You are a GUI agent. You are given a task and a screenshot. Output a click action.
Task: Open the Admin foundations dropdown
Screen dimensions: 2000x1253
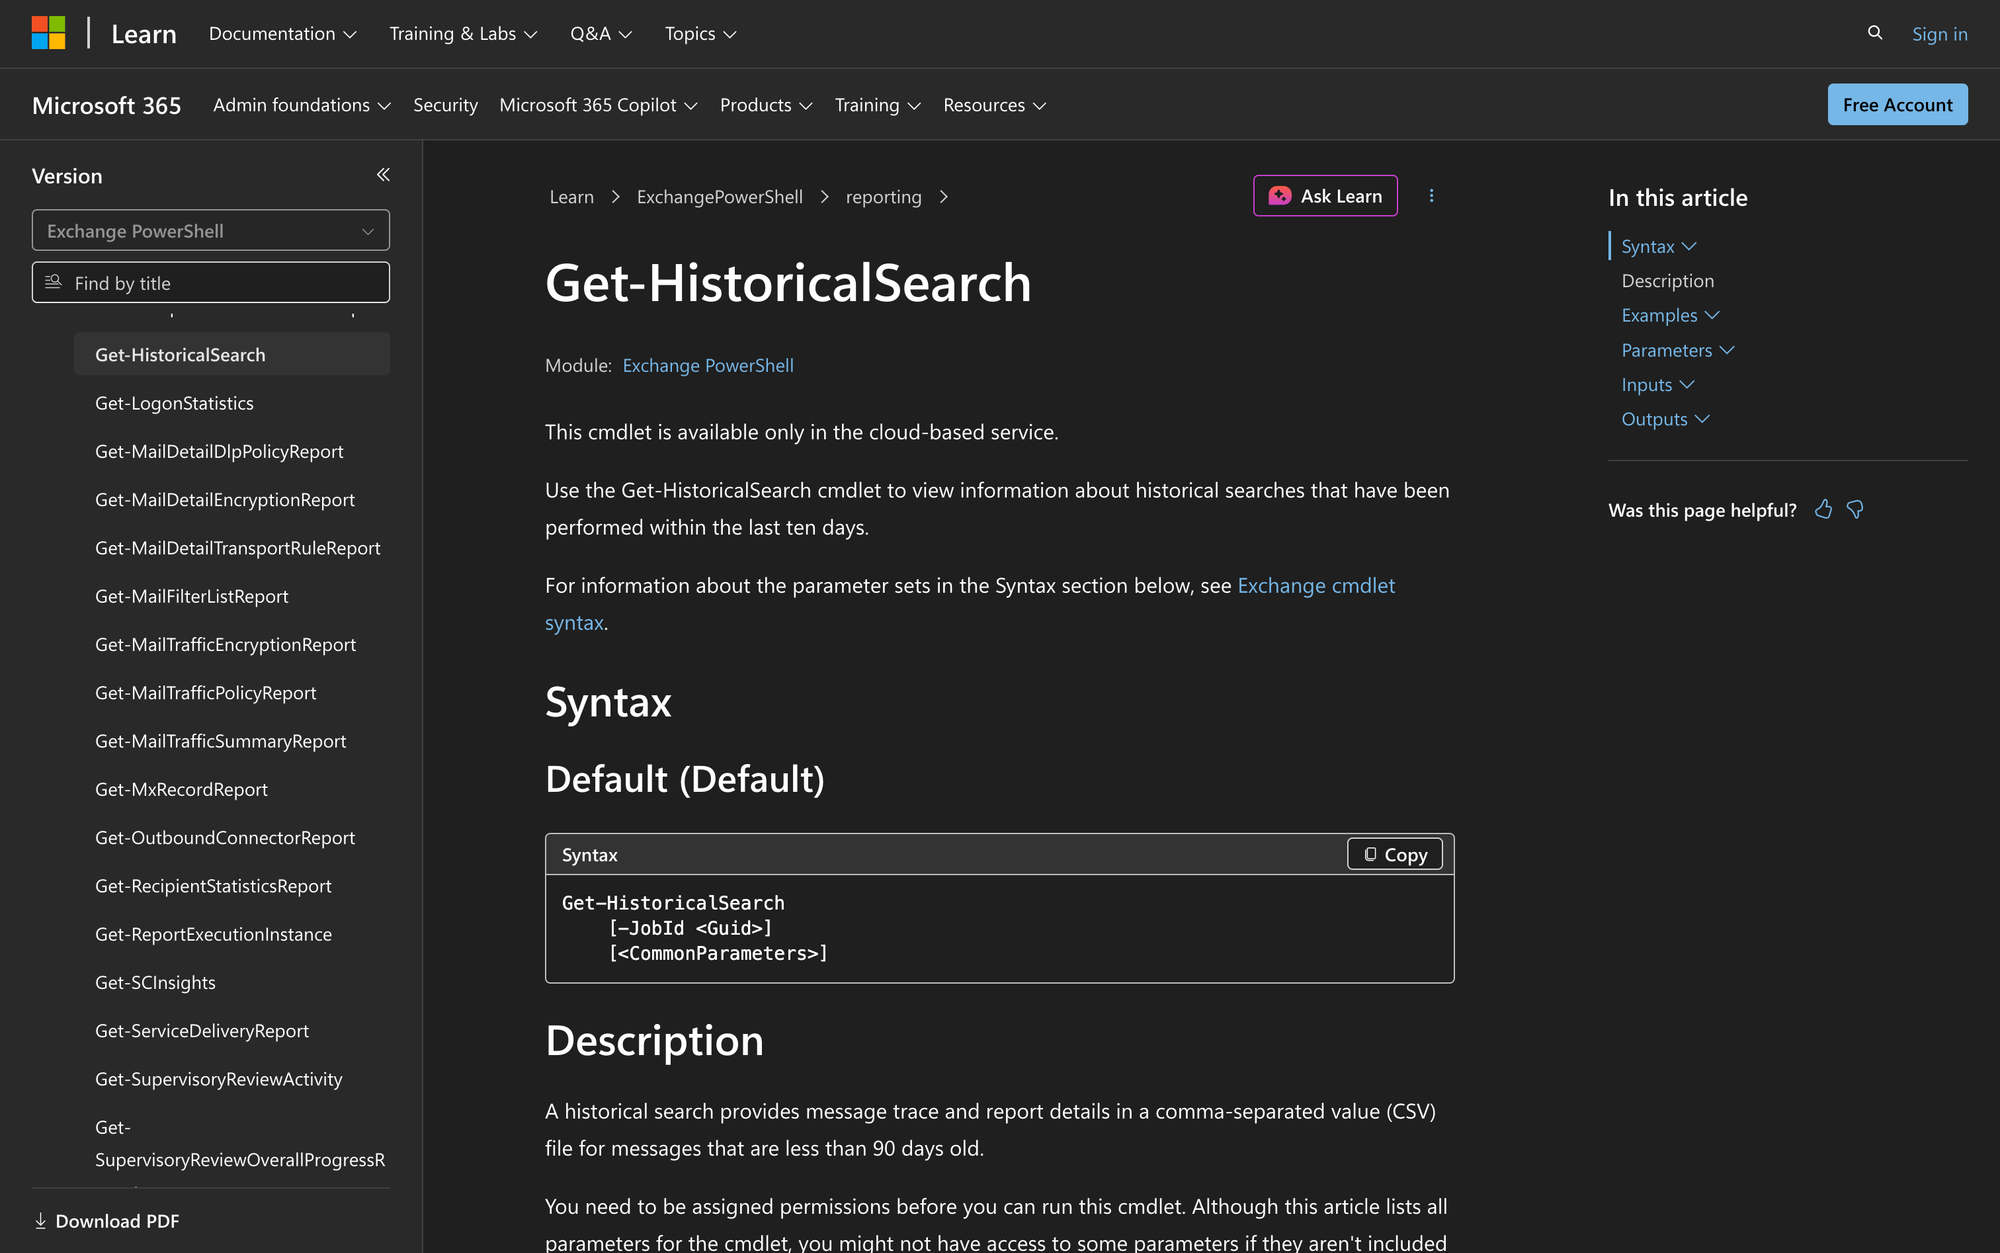click(302, 105)
